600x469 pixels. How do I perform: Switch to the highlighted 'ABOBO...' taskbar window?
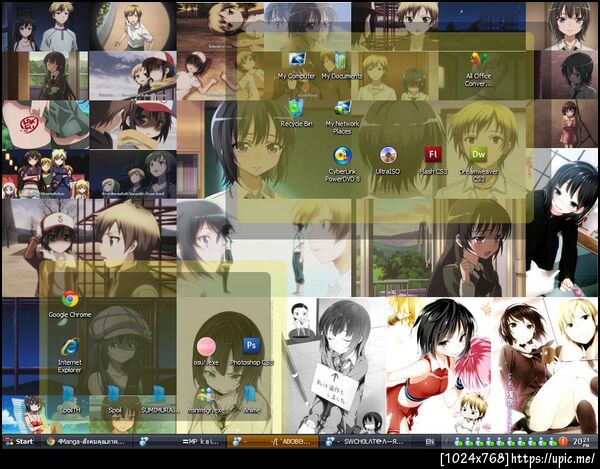click(x=272, y=441)
